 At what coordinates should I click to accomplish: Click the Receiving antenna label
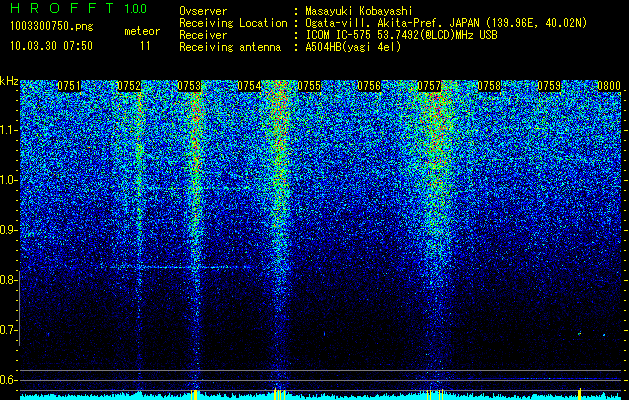[x=230, y=47]
